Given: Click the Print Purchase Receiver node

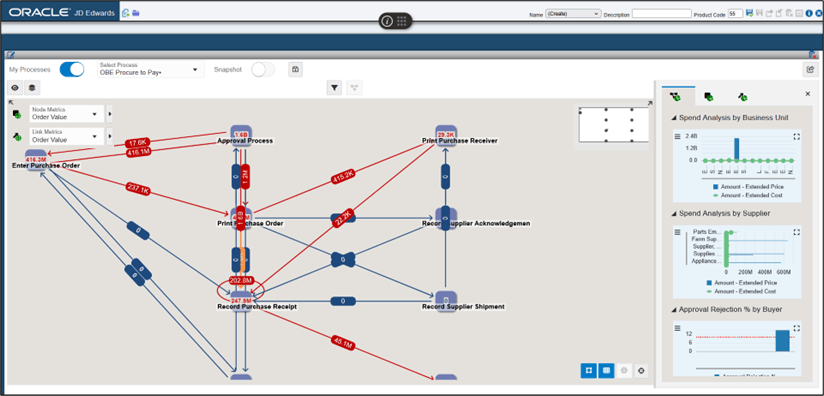Looking at the screenshot, I should pyautogui.click(x=446, y=134).
